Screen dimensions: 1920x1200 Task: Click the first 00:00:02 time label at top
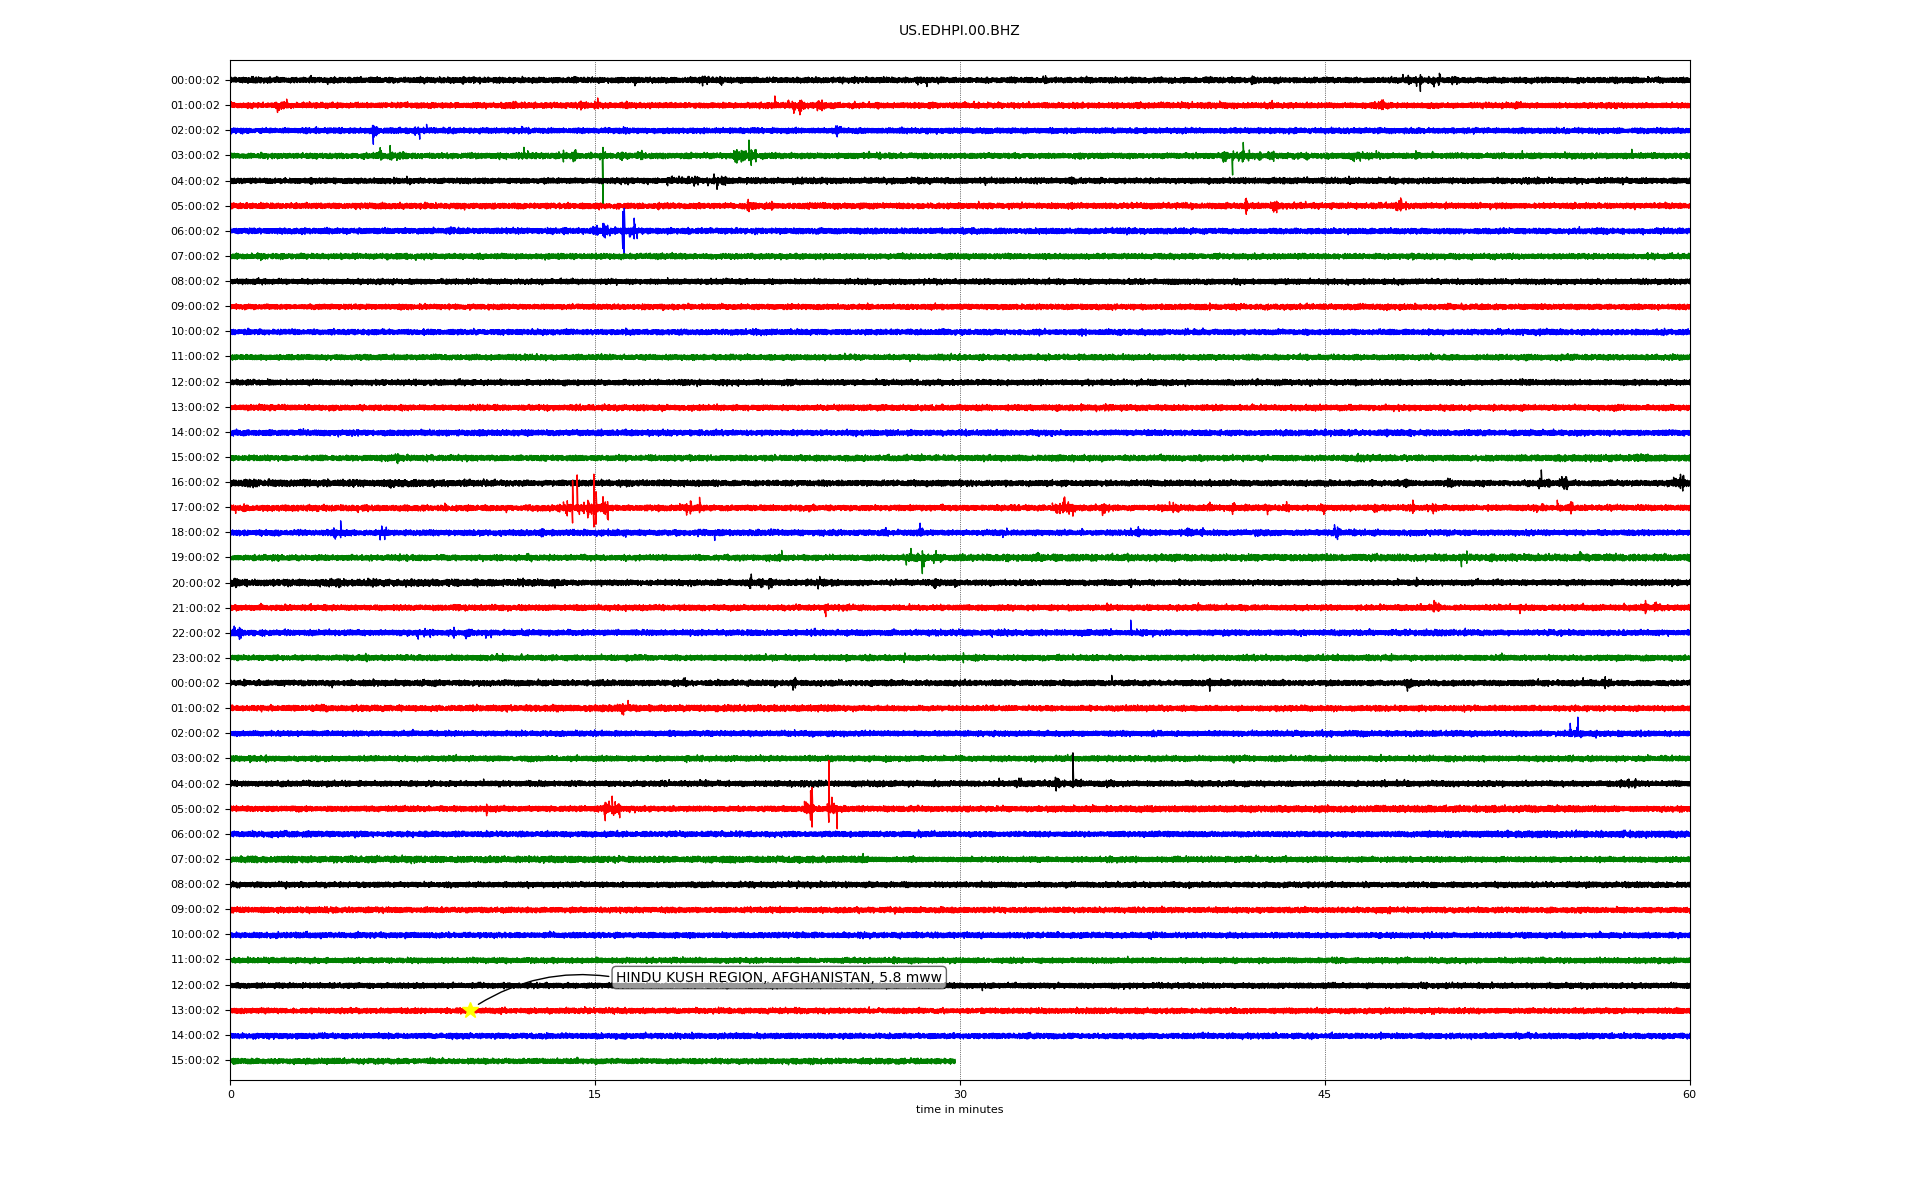click(195, 81)
